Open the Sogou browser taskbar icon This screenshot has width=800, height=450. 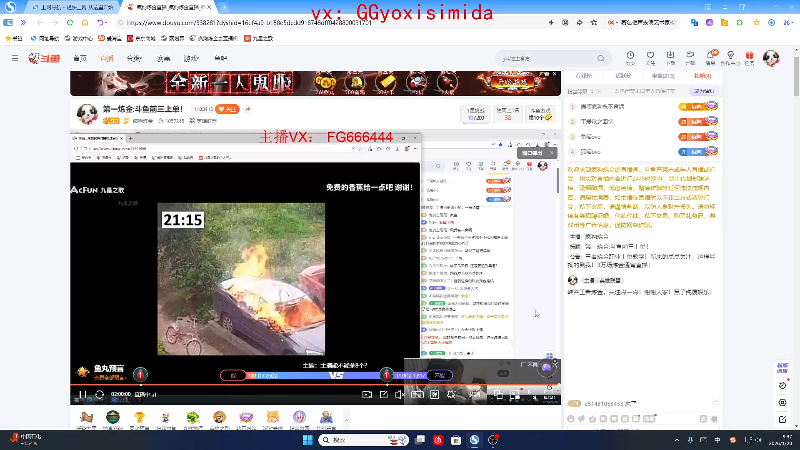[x=474, y=440]
